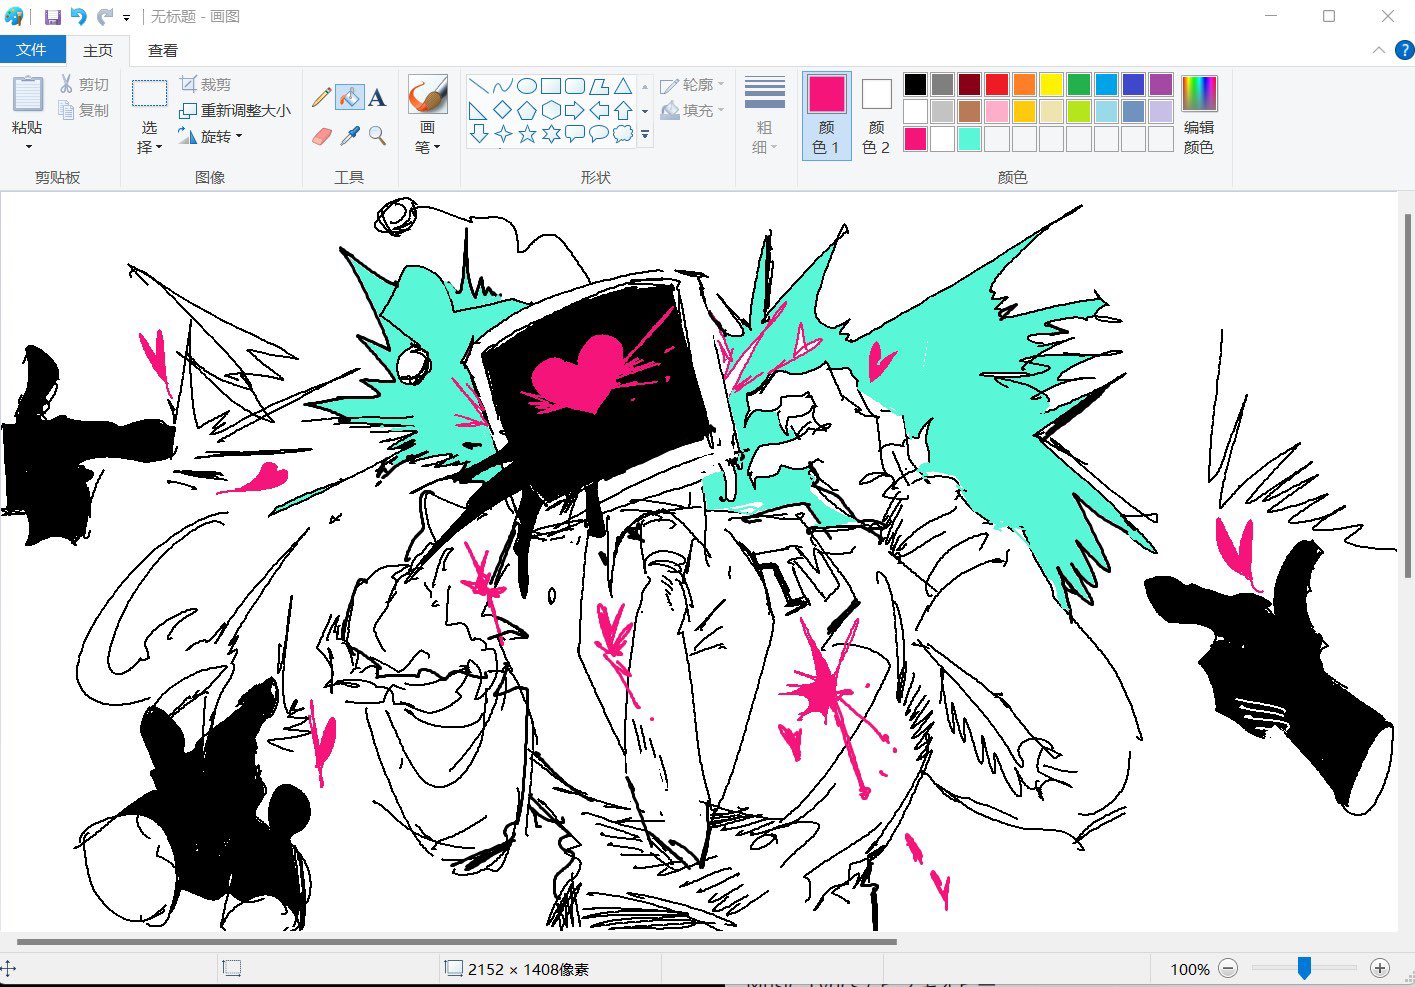Click the Undo arrow icon
The width and height of the screenshot is (1415, 987).
78,17
